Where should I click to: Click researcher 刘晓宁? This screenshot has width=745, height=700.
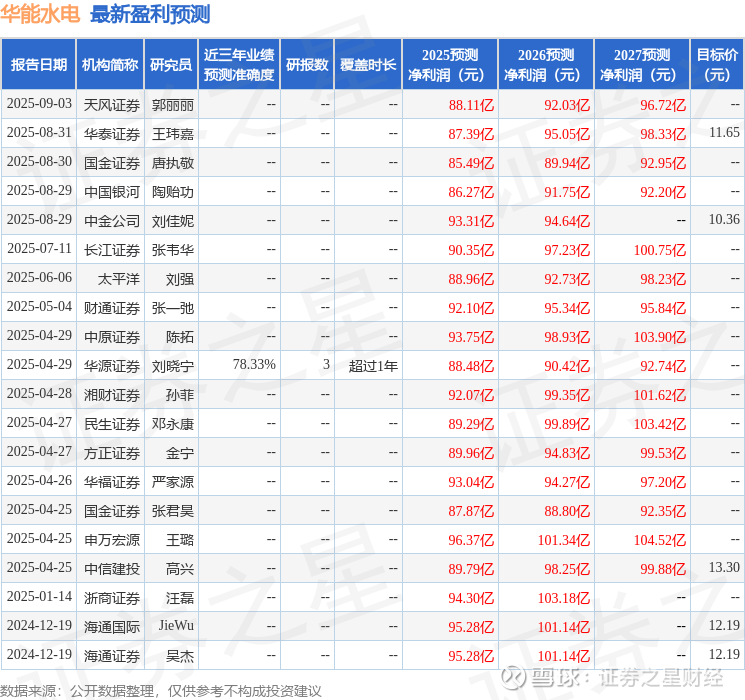pyautogui.click(x=172, y=366)
